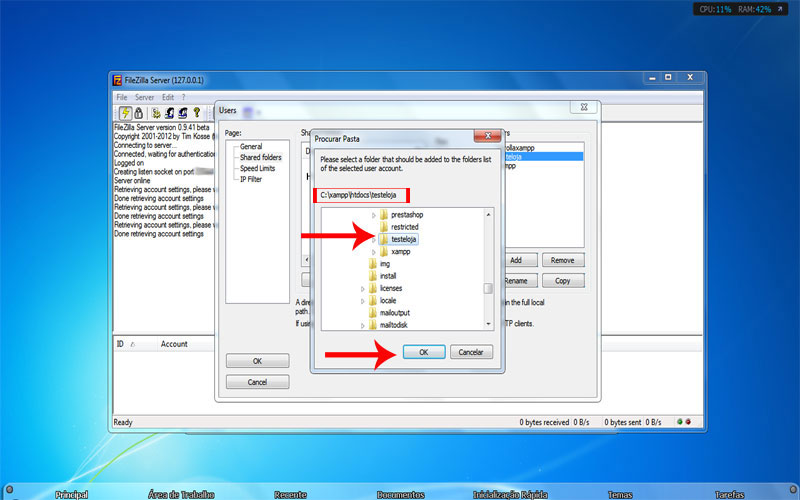Expand the mailtodisk folder node
Viewport: 800px width, 500px height.
click(363, 326)
